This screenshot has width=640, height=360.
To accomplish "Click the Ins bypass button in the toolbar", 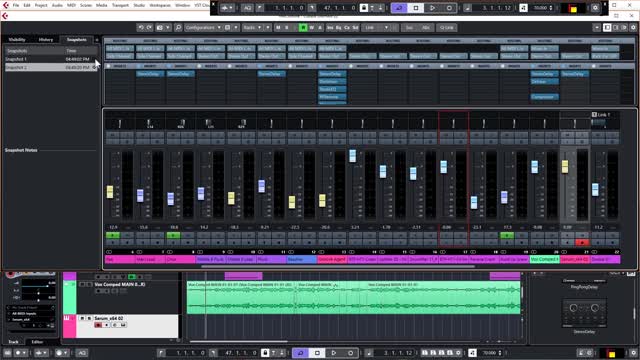I will (x=330, y=28).
